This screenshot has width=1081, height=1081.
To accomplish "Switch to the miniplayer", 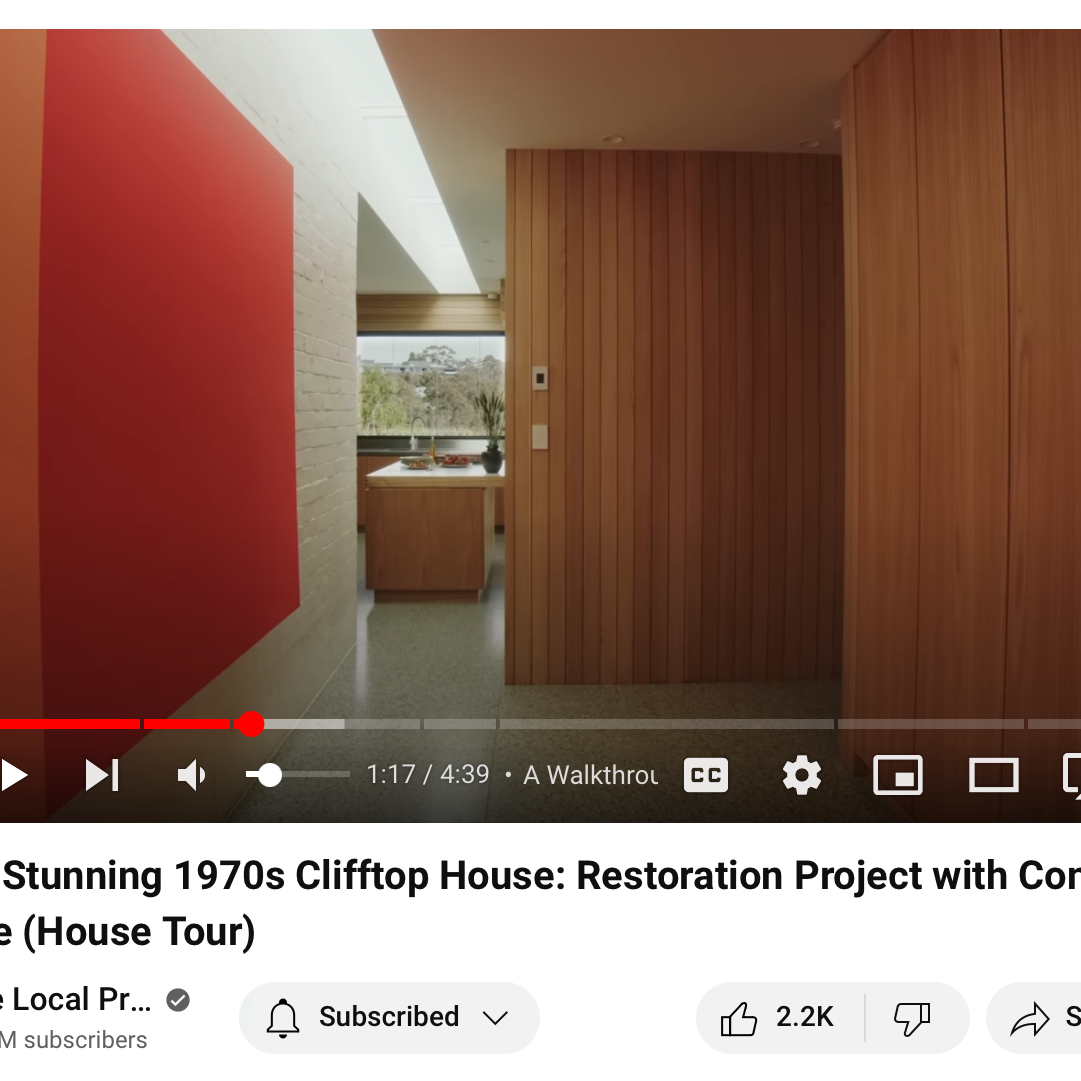I will pos(898,776).
